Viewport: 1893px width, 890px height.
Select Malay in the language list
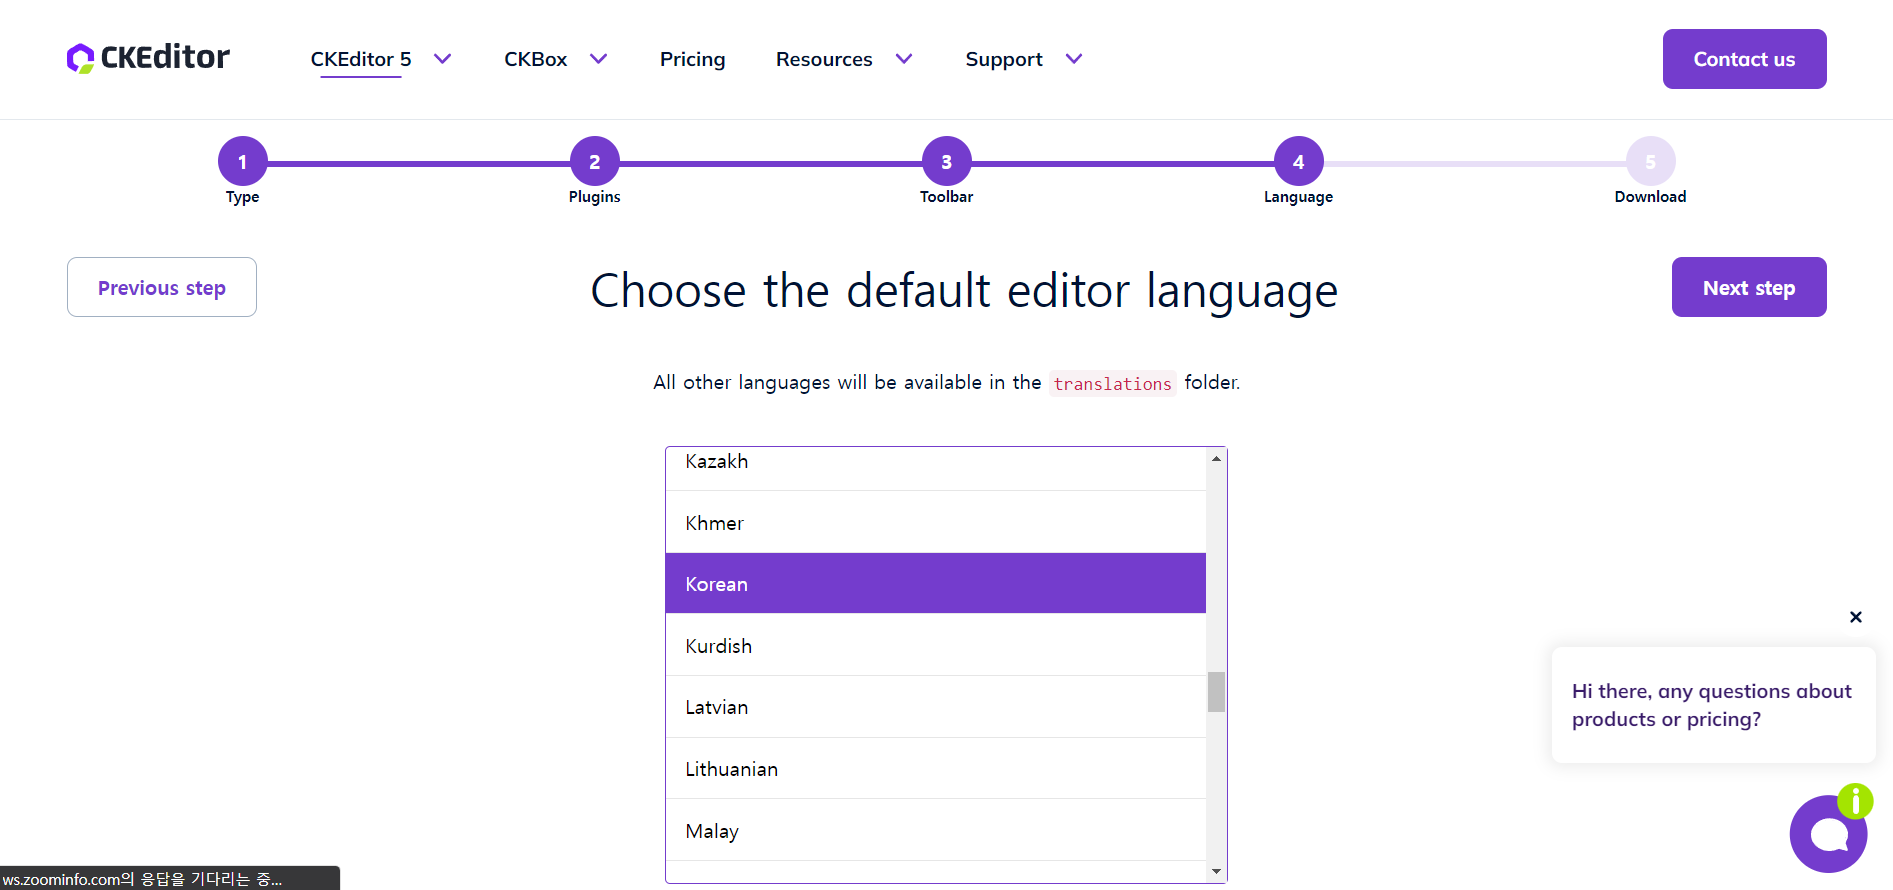[x=935, y=830]
